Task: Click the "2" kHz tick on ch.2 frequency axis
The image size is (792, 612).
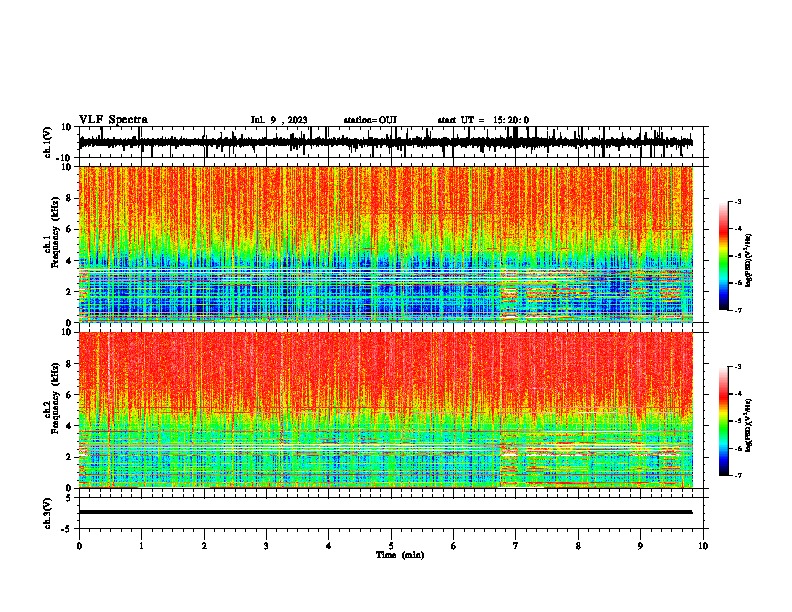Action: click(70, 457)
